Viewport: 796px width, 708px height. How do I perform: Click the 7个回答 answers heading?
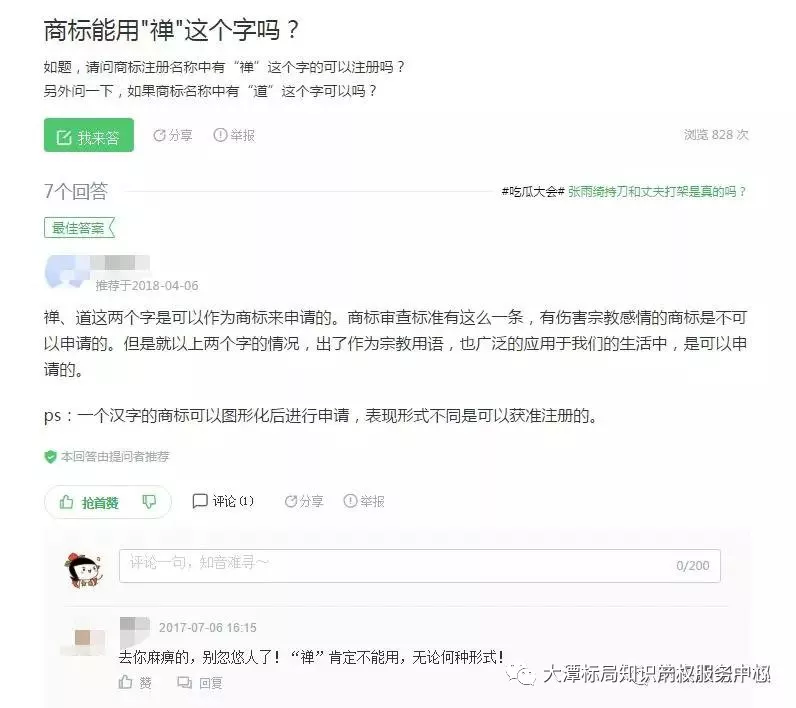pos(76,191)
